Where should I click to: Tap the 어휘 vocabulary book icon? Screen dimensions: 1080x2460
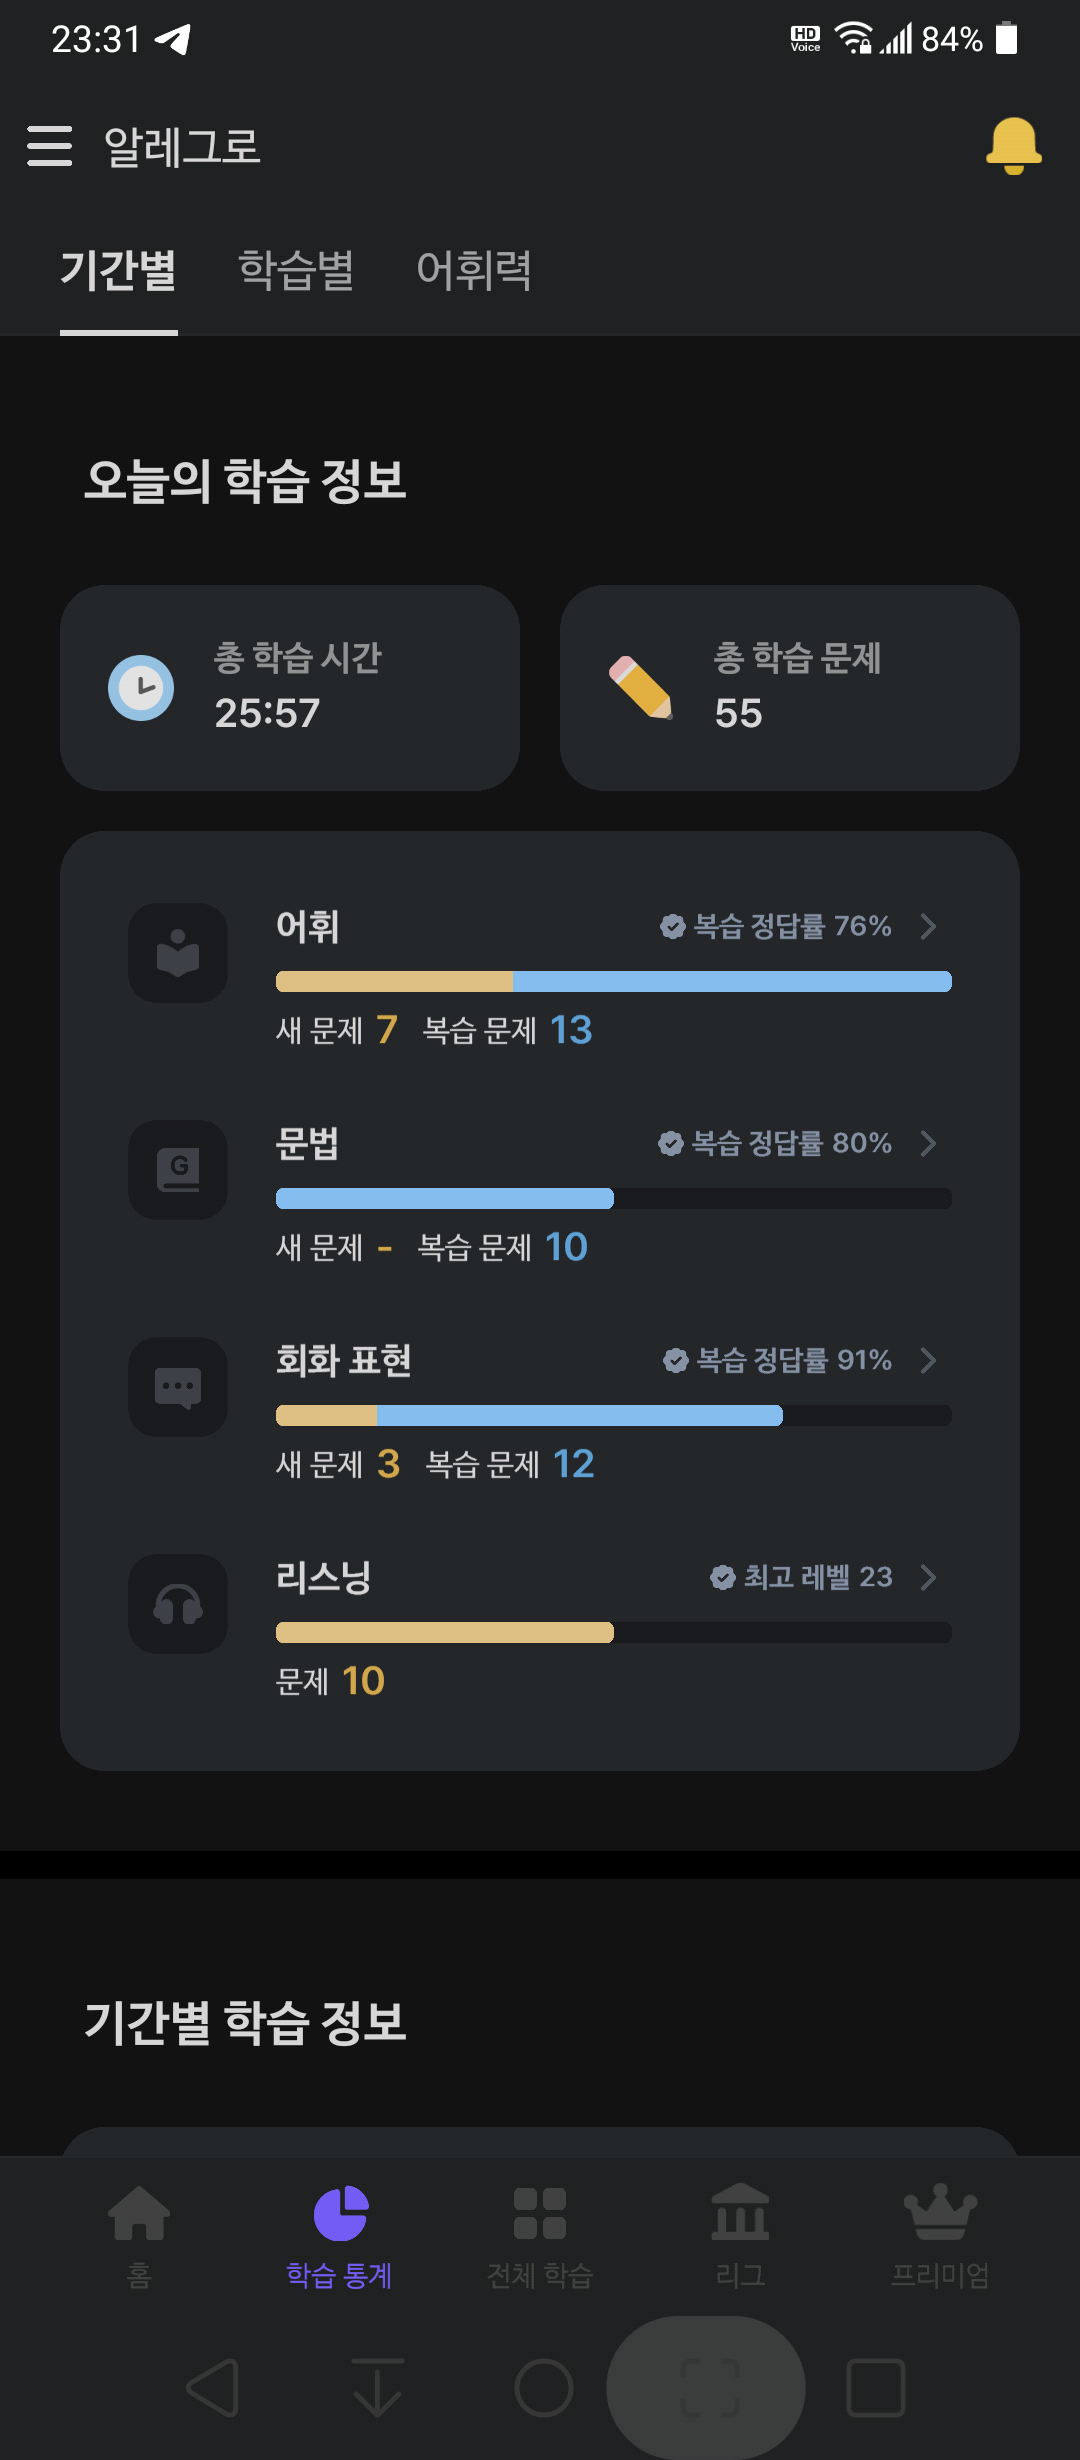pyautogui.click(x=178, y=953)
